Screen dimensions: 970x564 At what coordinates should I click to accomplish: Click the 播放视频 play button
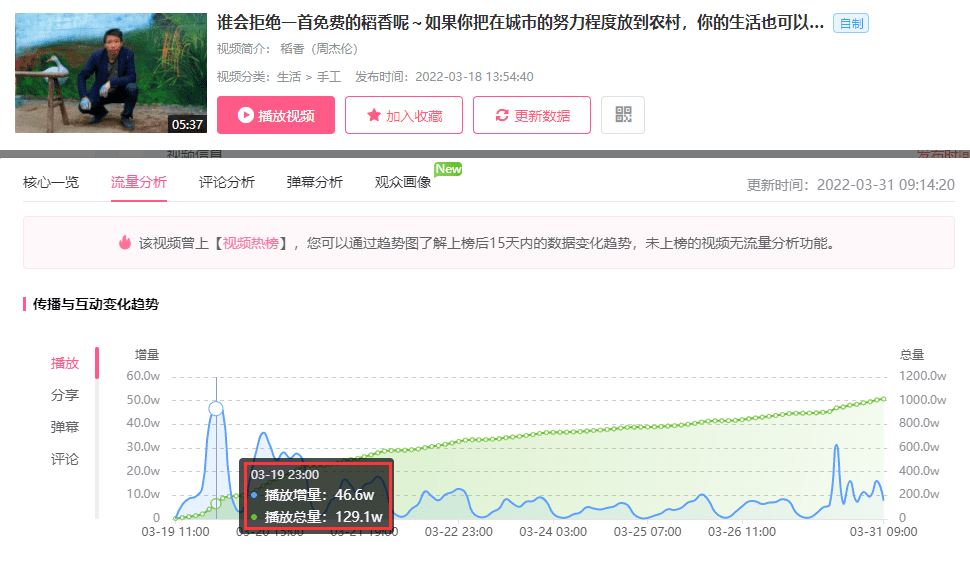click(x=276, y=115)
